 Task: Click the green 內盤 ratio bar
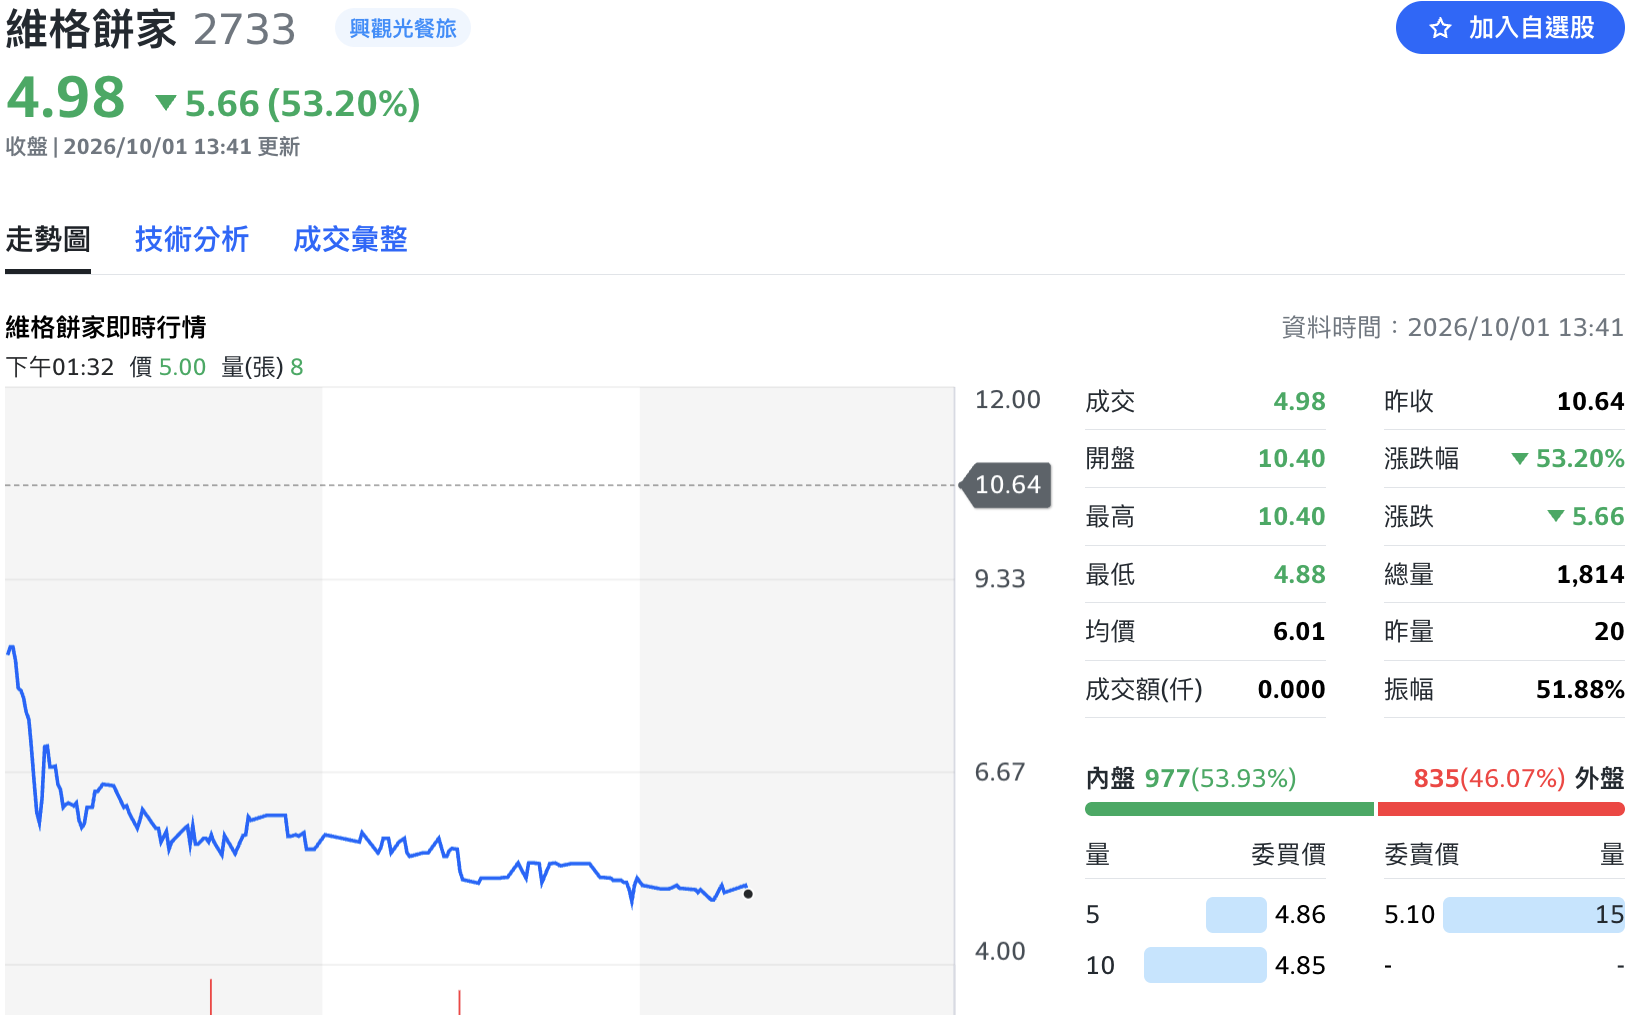pyautogui.click(x=1229, y=809)
